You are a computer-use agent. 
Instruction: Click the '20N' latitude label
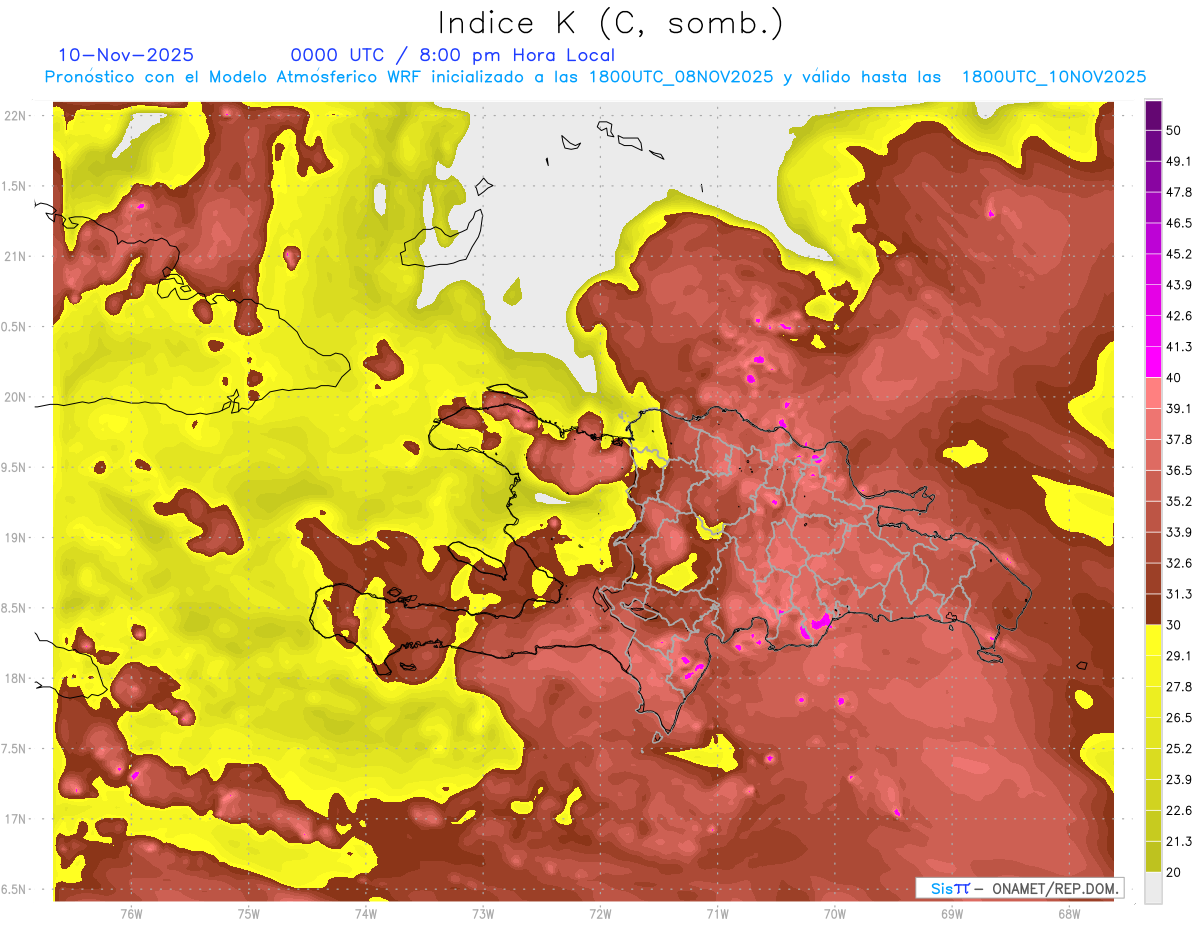click(x=15, y=397)
